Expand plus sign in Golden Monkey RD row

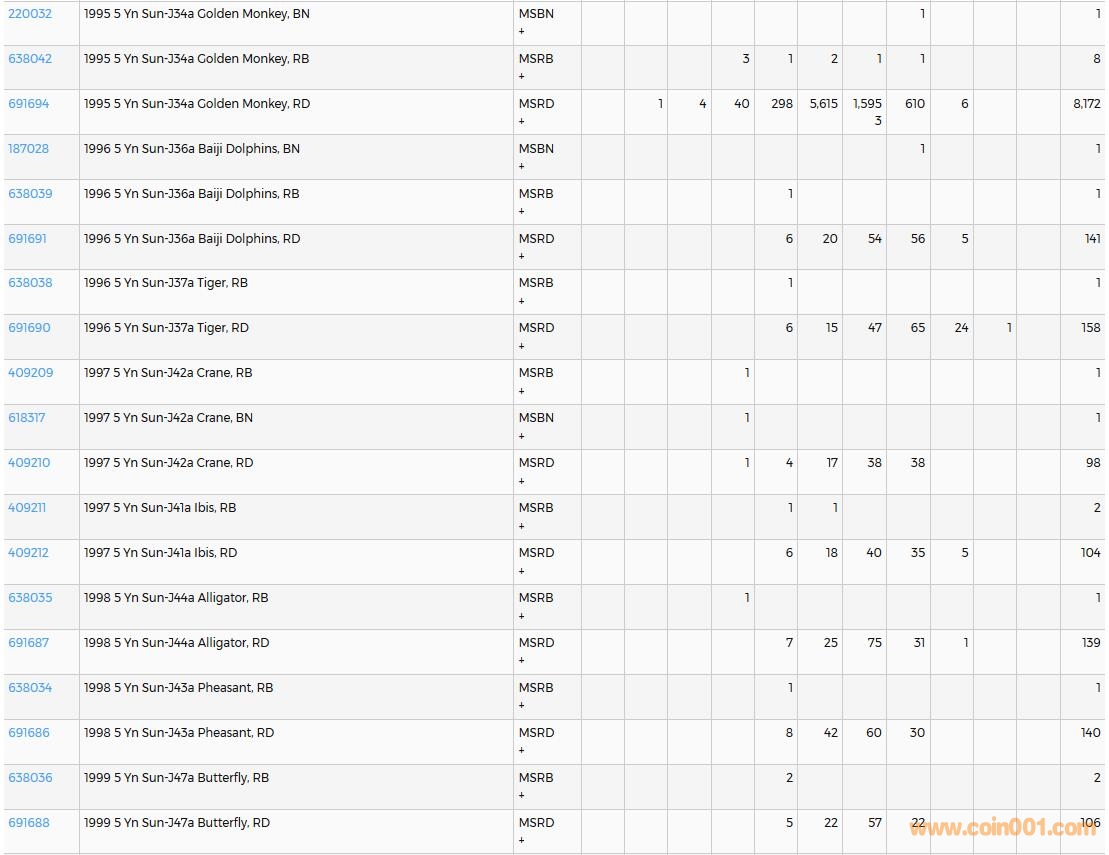coord(521,122)
